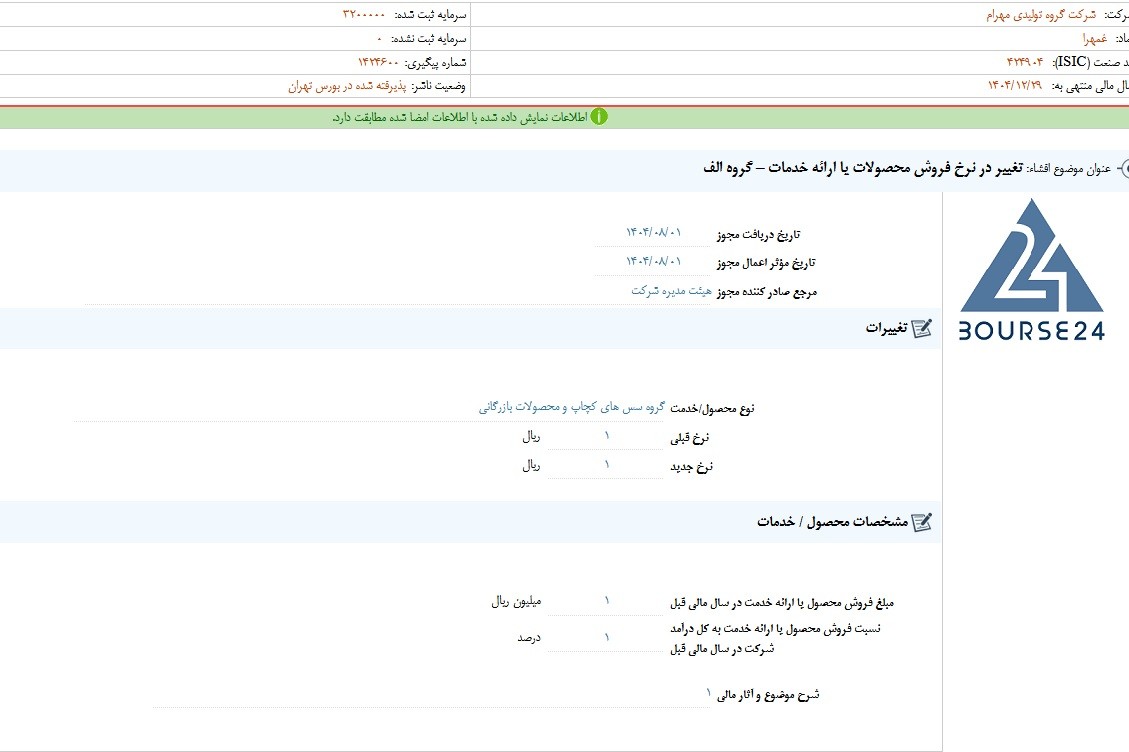Click the green signed-information match notice text
Image resolution: width=1129 pixels, height=752 pixels.
coord(460,117)
